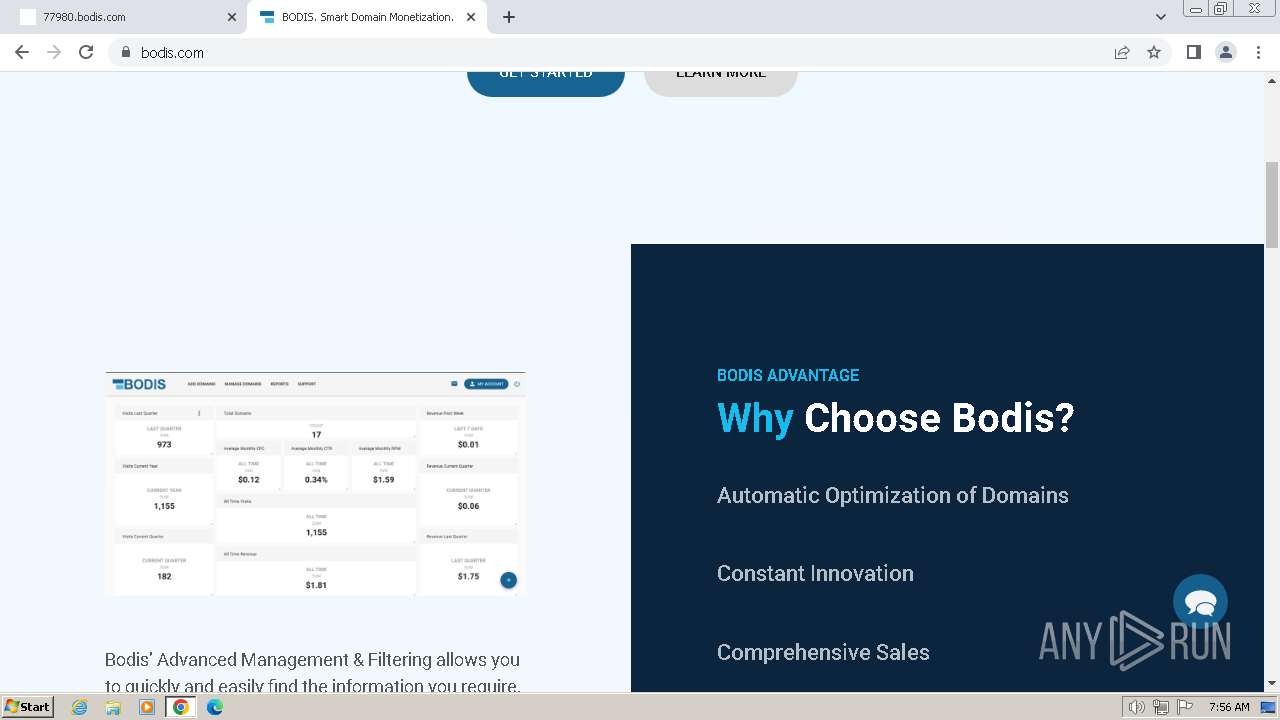
Task: Click the Why Choose Bodis? heading
Action: coord(895,417)
